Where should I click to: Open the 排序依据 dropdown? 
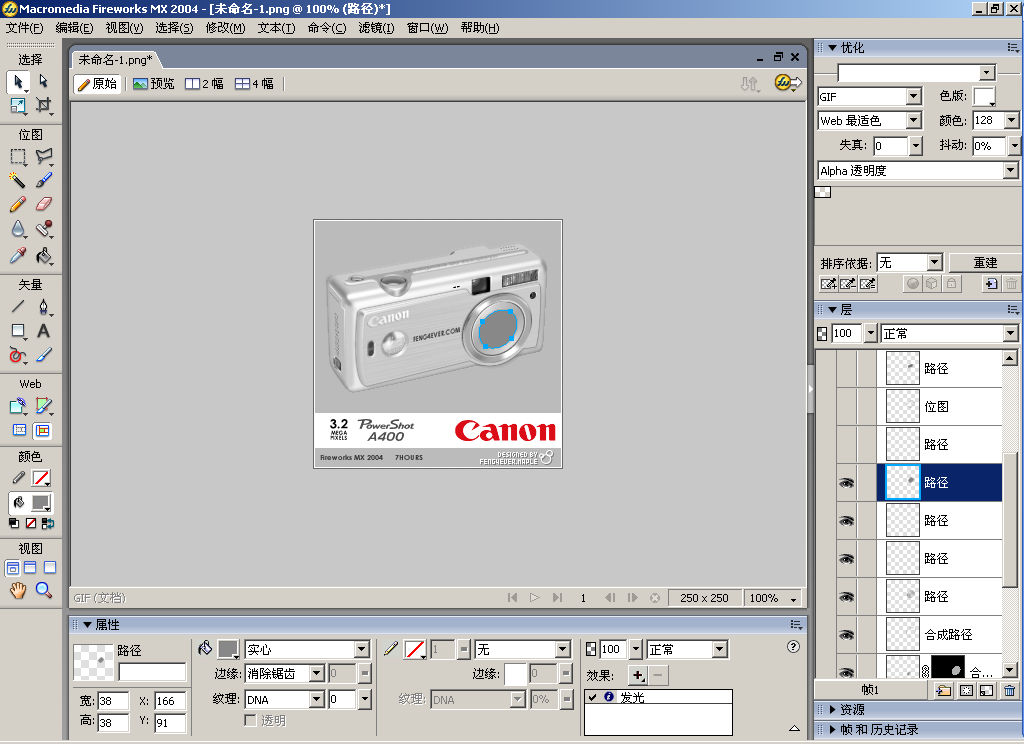(x=935, y=263)
